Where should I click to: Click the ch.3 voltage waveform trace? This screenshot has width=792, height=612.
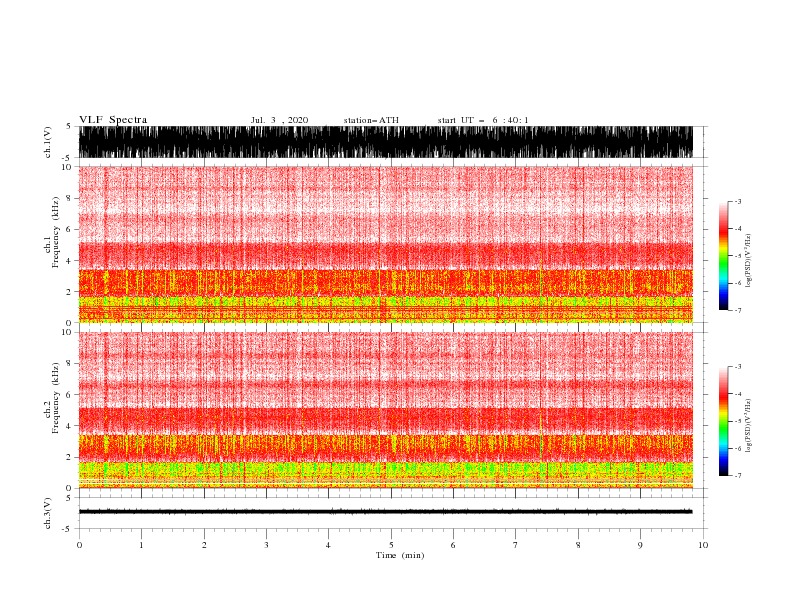[385, 512]
